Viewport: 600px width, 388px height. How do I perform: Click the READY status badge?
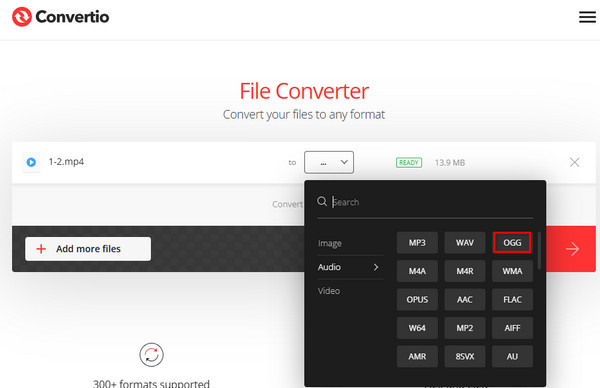pyautogui.click(x=409, y=163)
